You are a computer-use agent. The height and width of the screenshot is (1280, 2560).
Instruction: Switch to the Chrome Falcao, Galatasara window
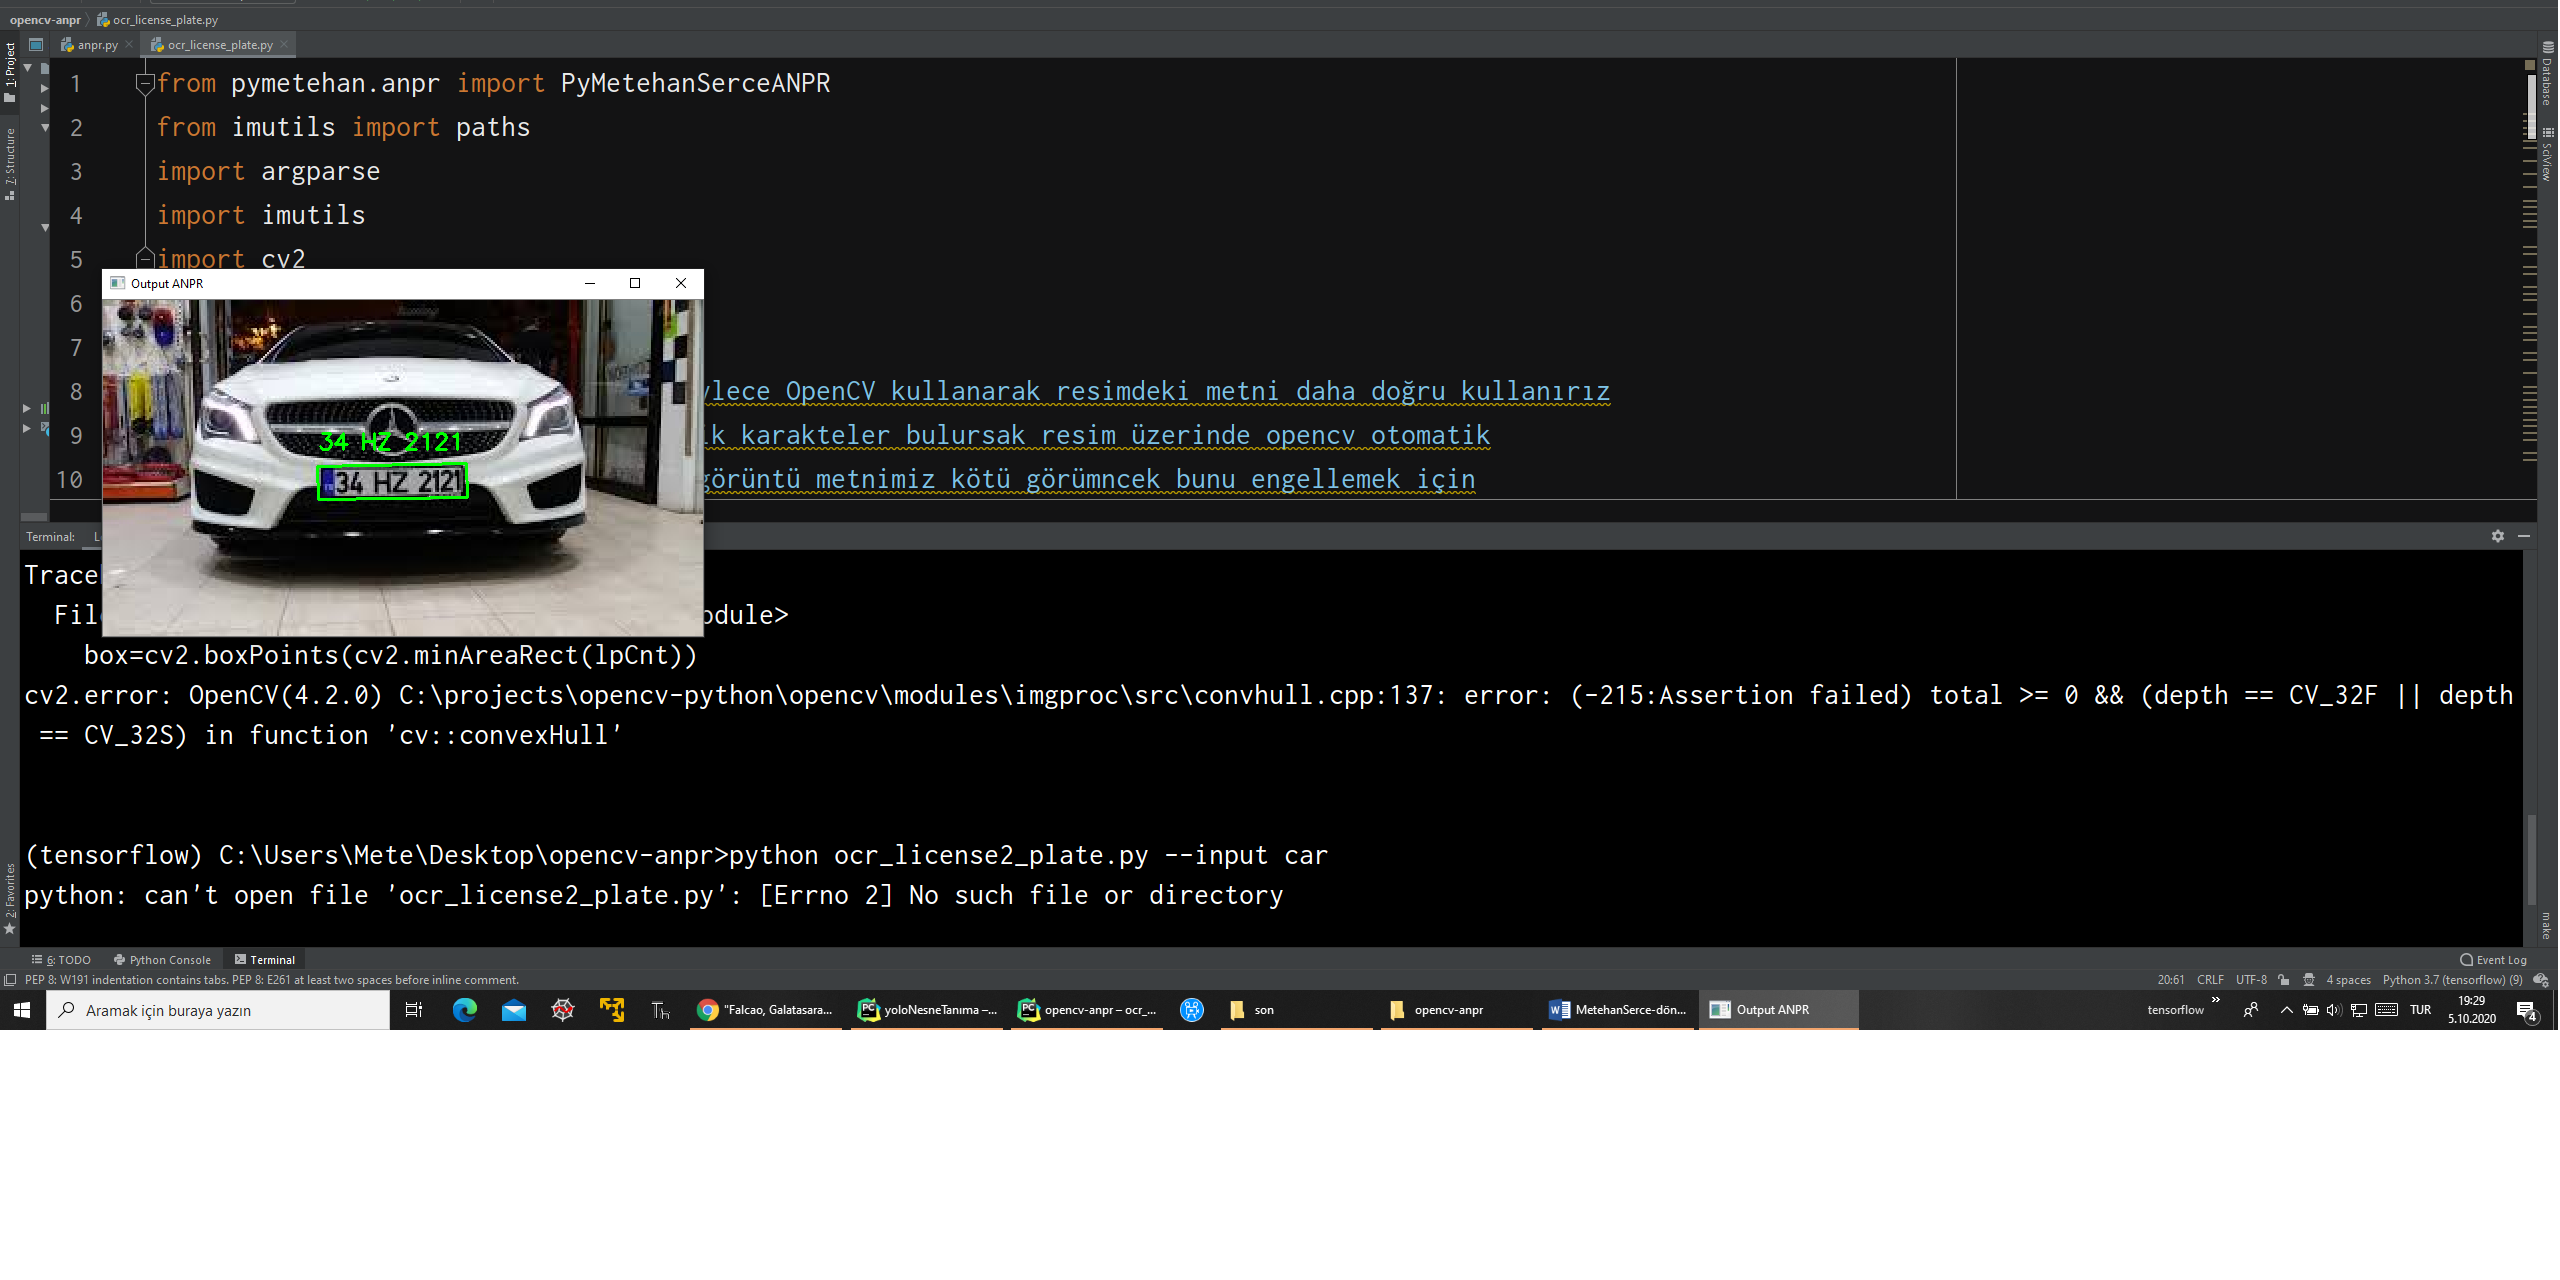[766, 1010]
